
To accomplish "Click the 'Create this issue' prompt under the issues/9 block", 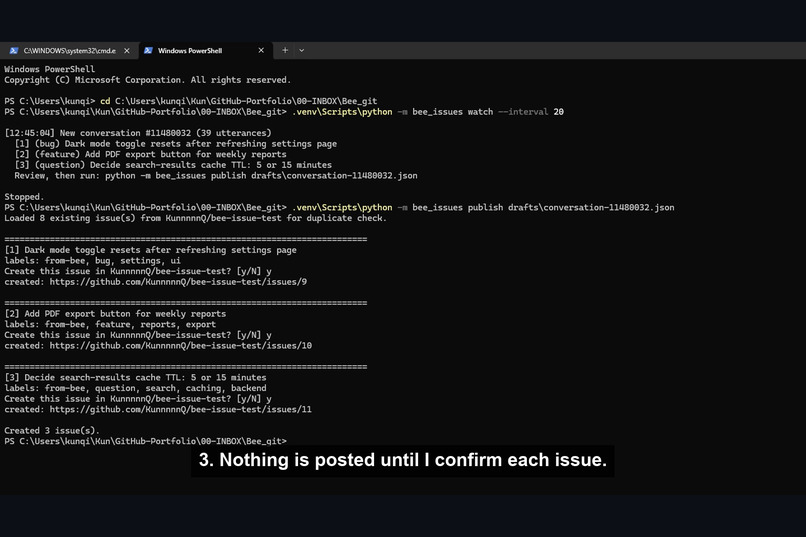I will (x=138, y=271).
